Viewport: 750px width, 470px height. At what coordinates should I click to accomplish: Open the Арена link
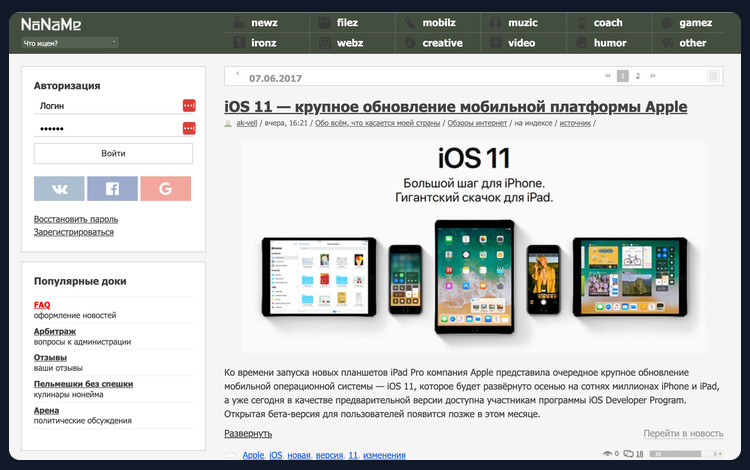coord(46,410)
